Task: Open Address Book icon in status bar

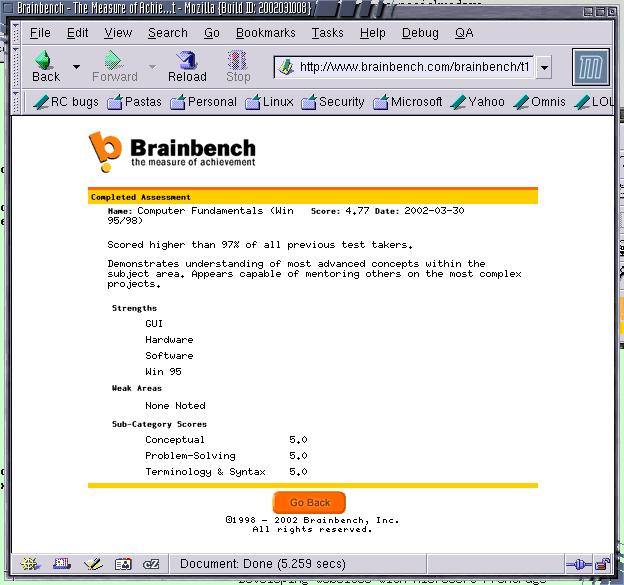Action: [x=123, y=564]
